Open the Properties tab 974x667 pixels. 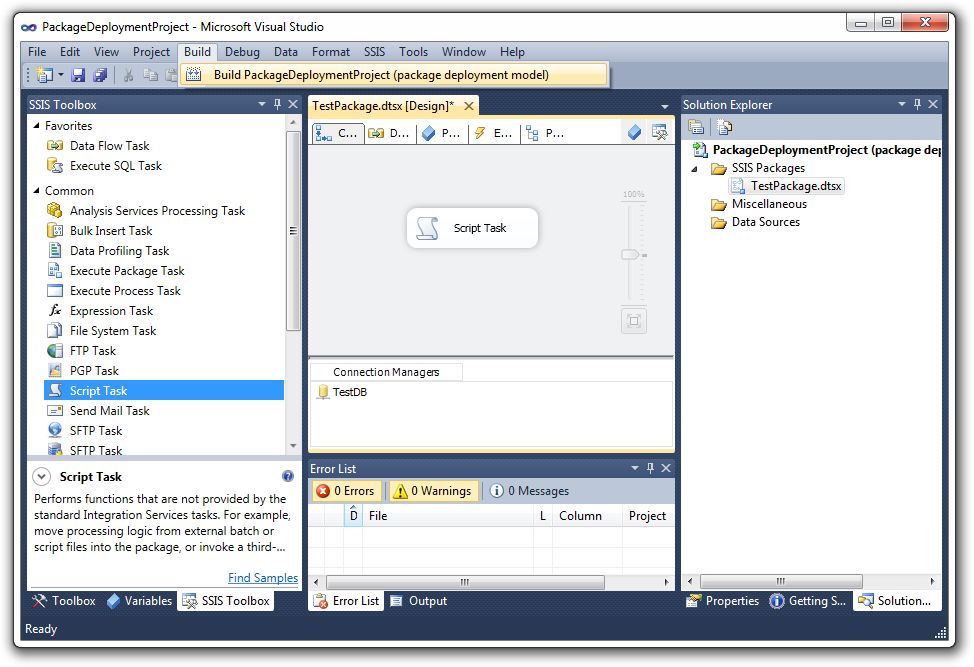pos(722,601)
